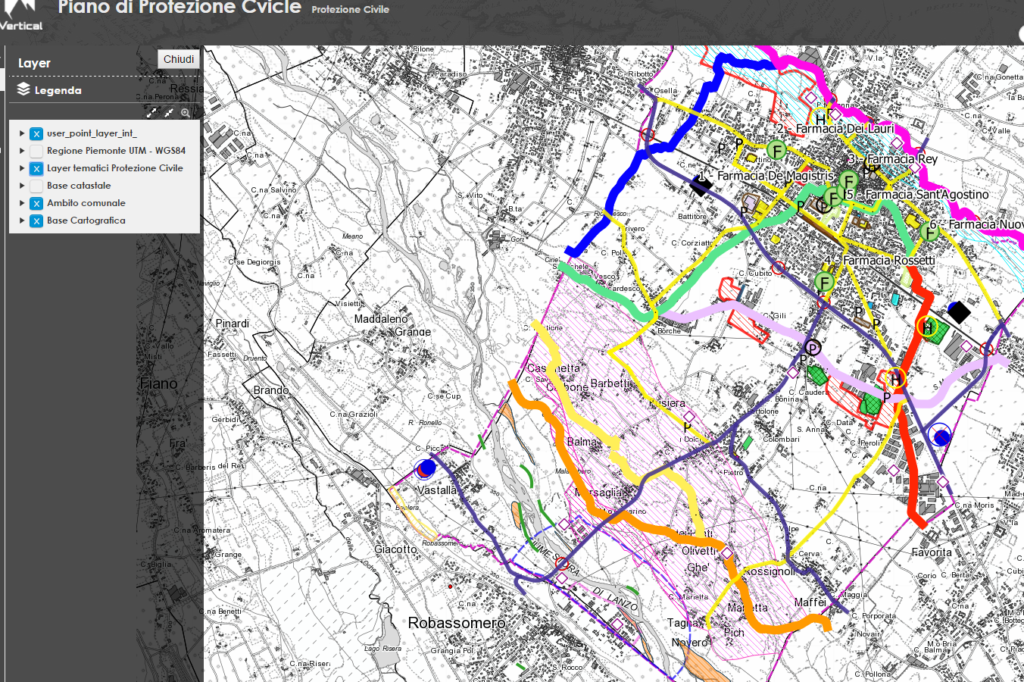Check the Base catastale layer checkbox

pyautogui.click(x=36, y=186)
